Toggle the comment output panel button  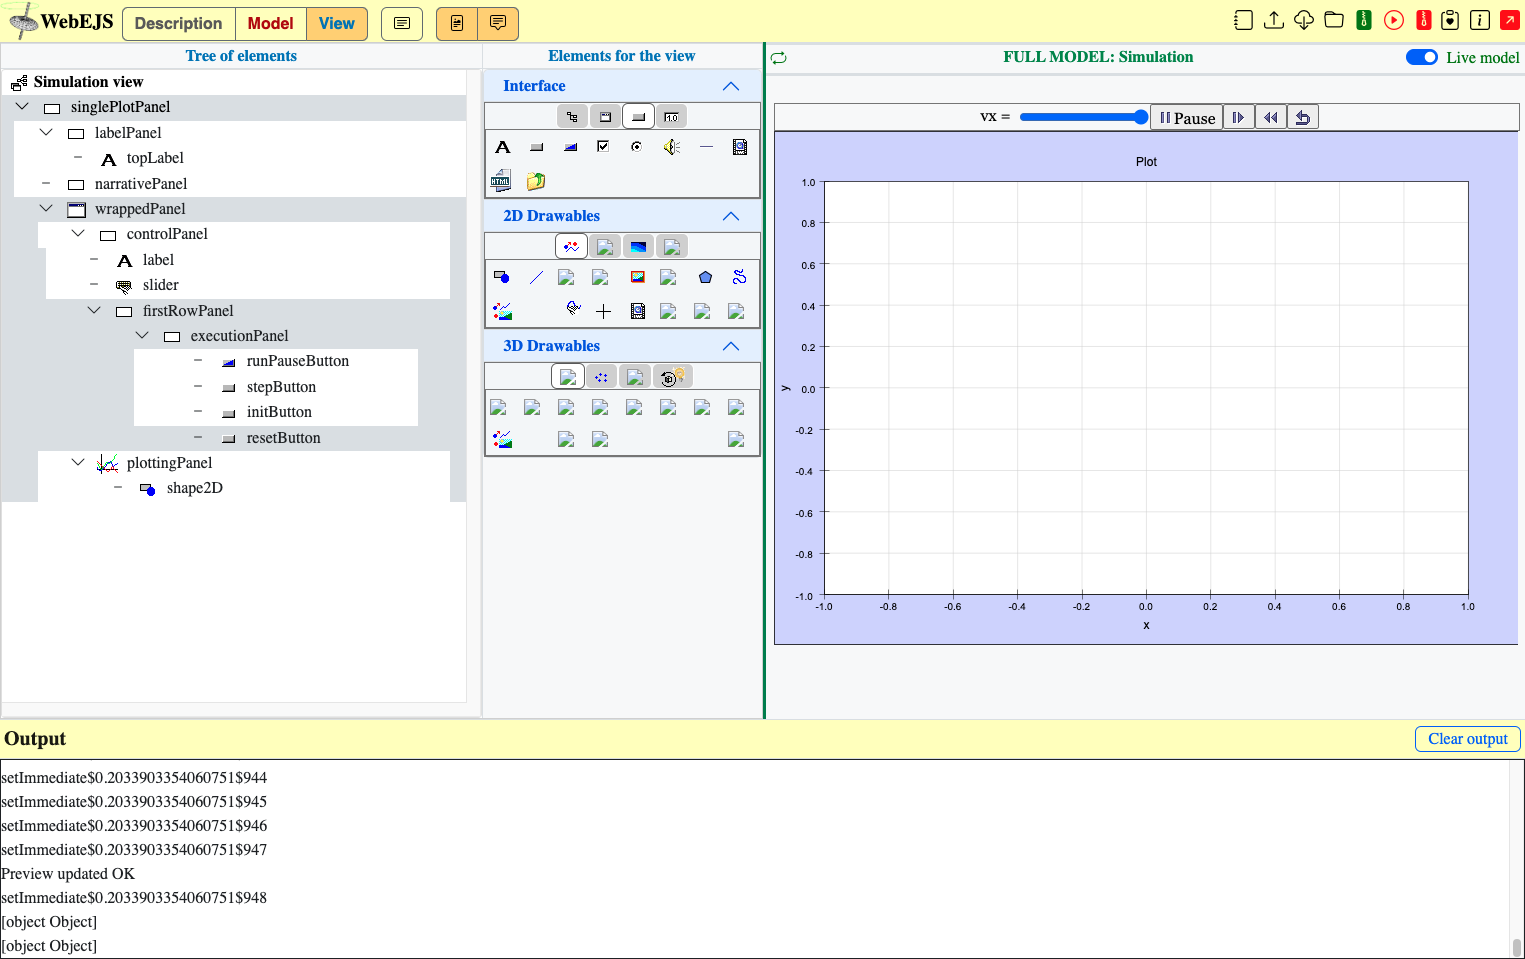pyautogui.click(x=498, y=23)
